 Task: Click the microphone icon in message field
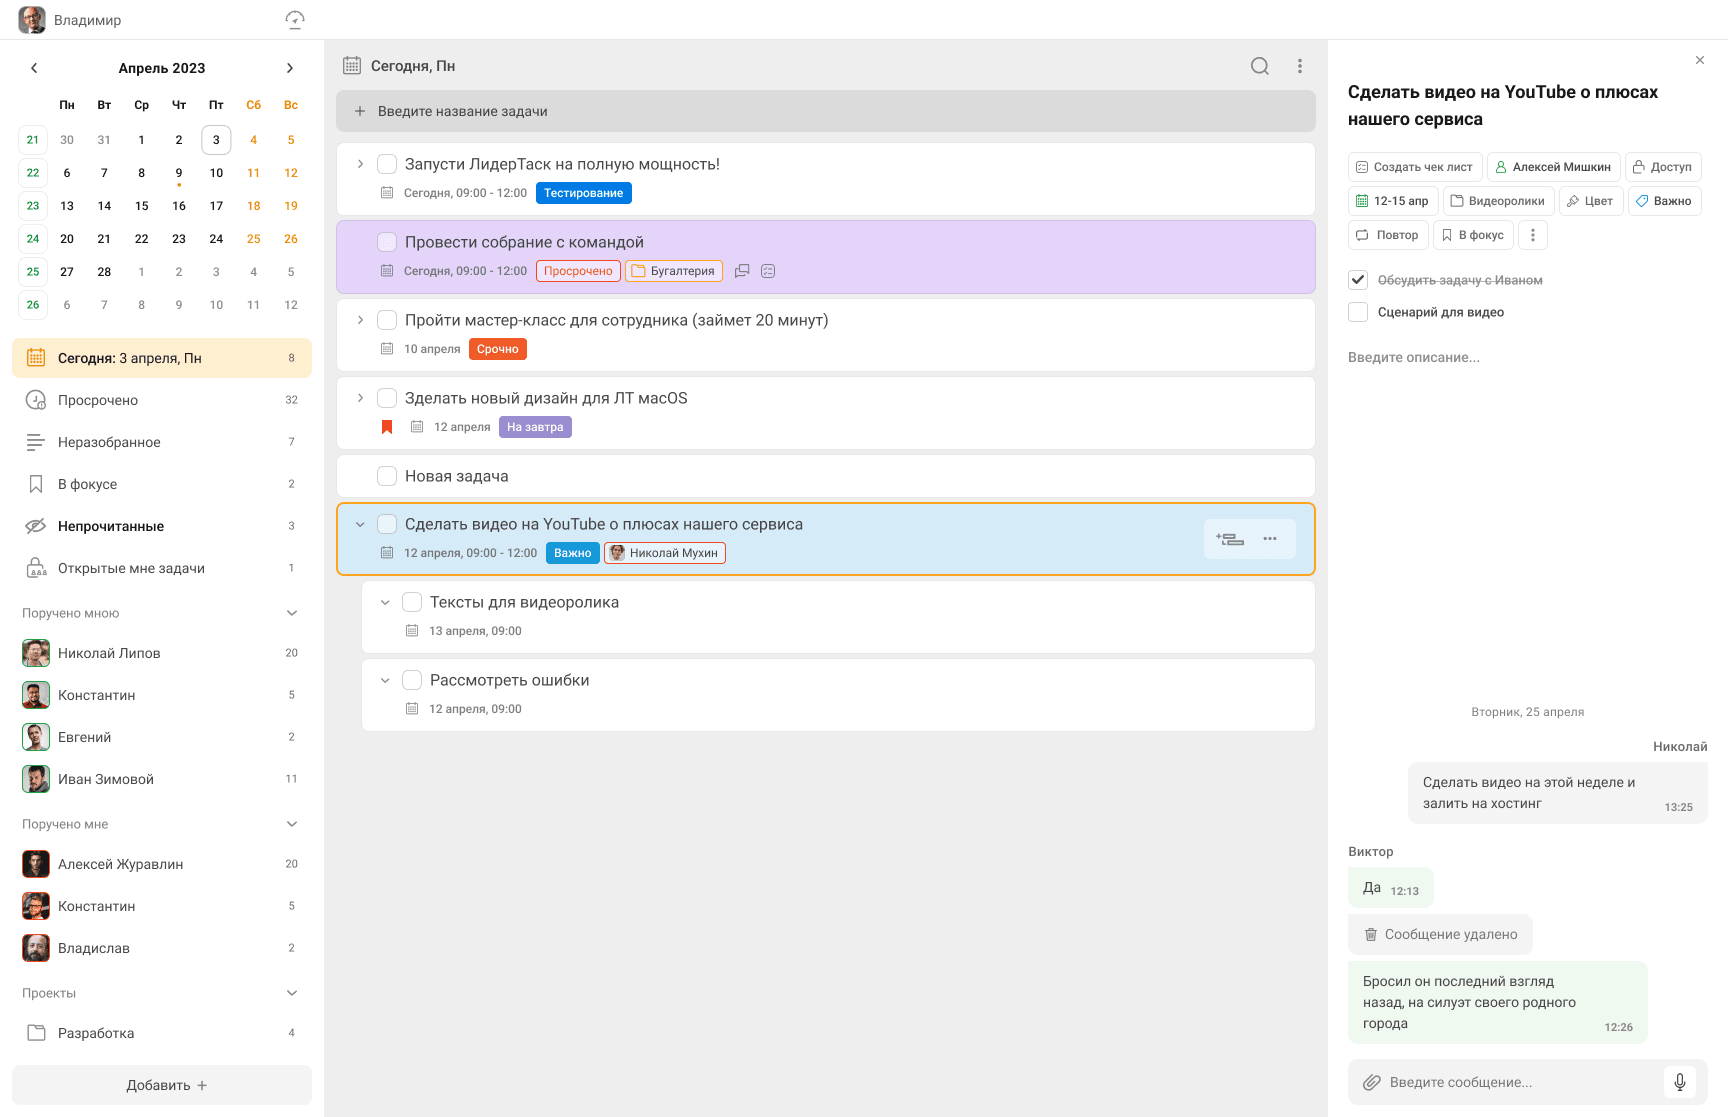tap(1680, 1082)
